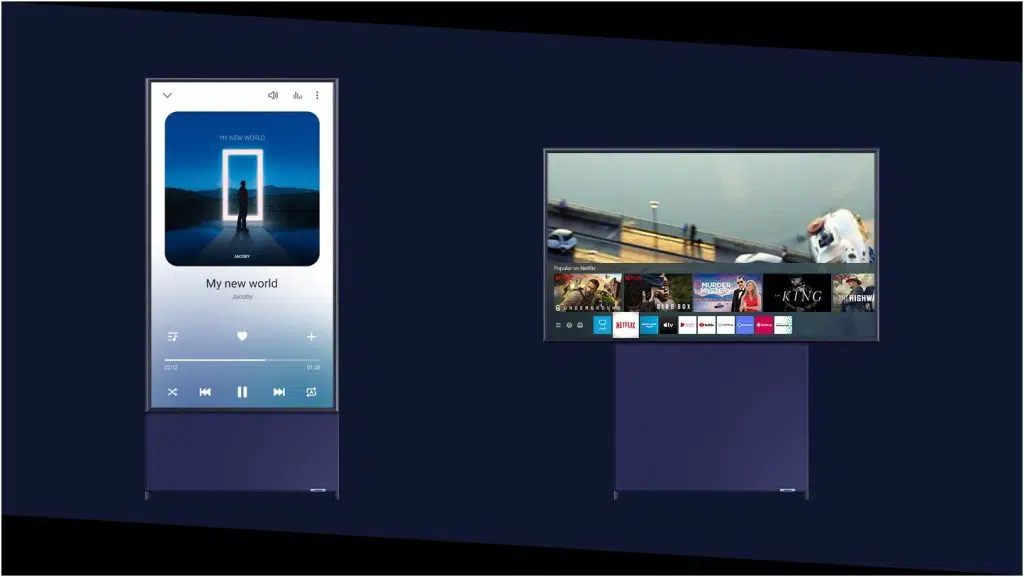The width and height of the screenshot is (1024, 577).
Task: Open the Apple TV app
Action: coord(668,326)
